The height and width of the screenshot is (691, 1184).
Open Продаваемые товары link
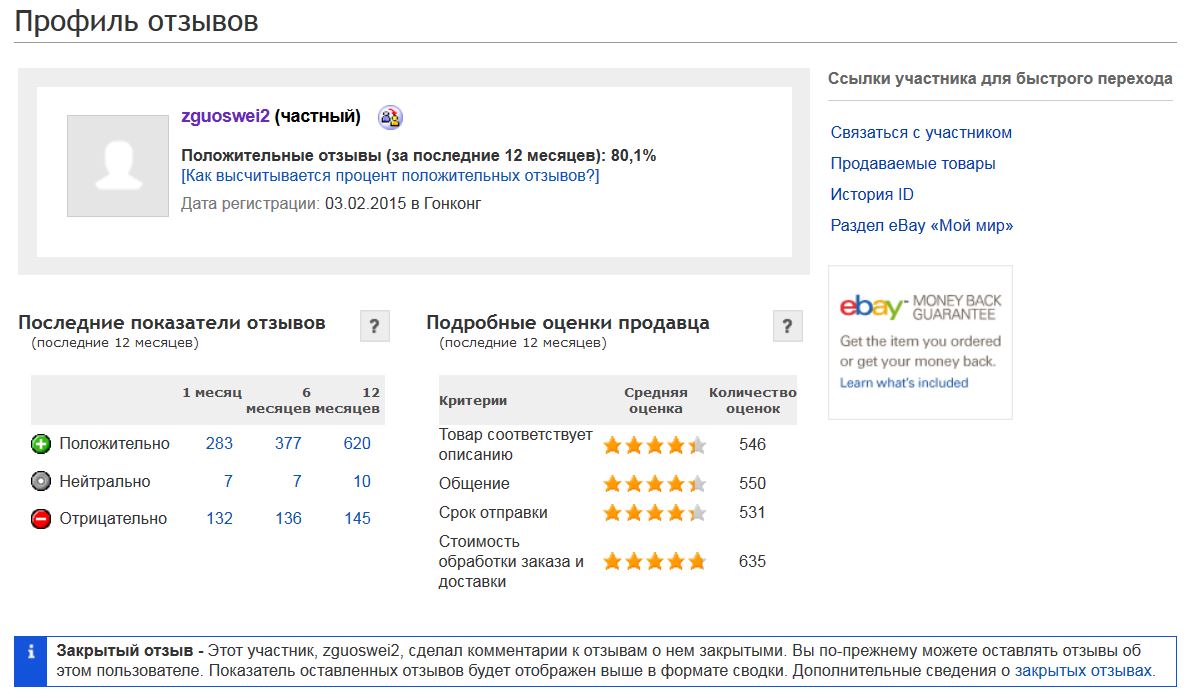point(913,164)
